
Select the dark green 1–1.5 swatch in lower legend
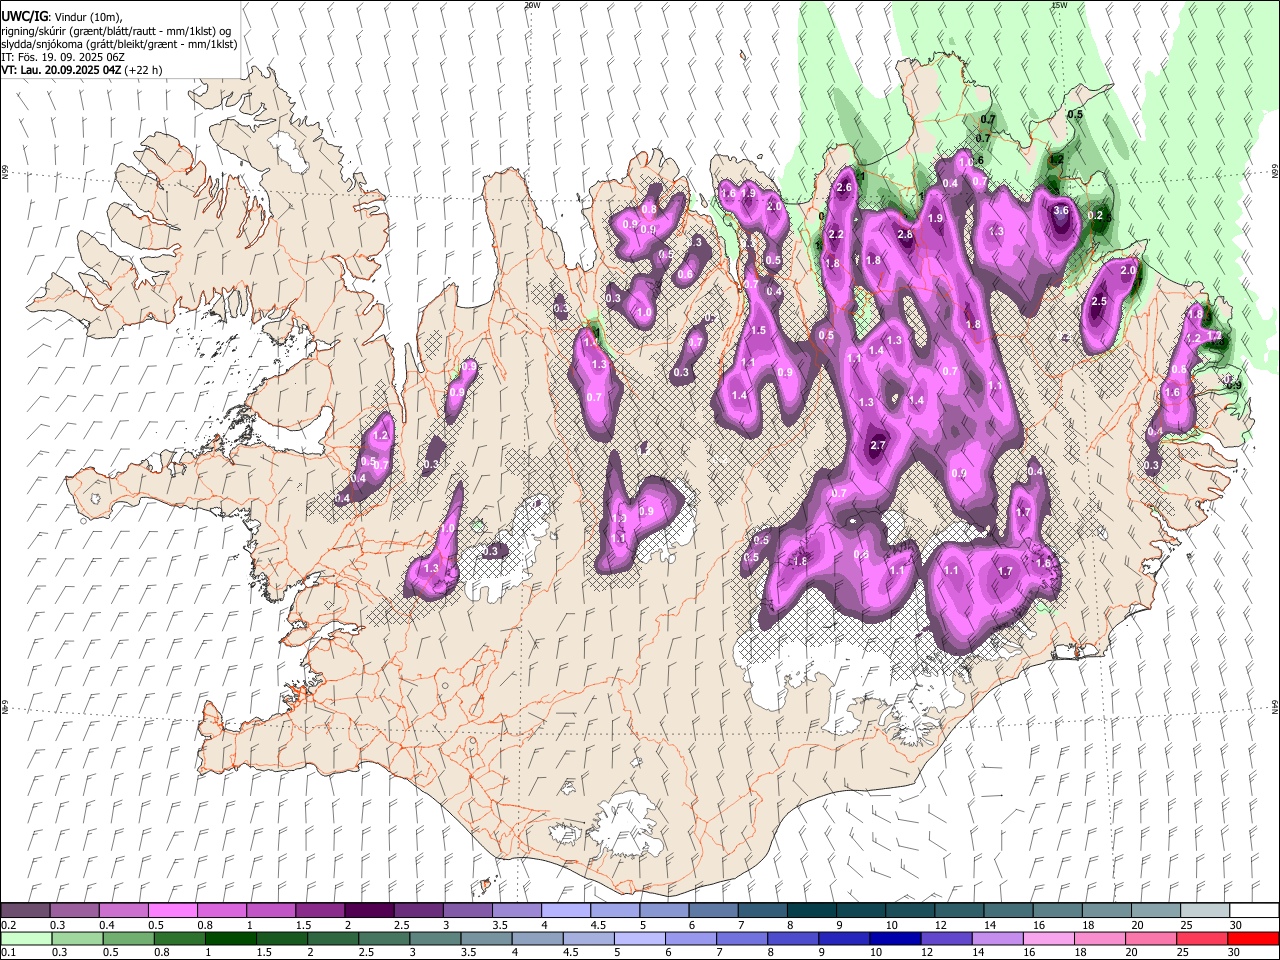[230, 939]
